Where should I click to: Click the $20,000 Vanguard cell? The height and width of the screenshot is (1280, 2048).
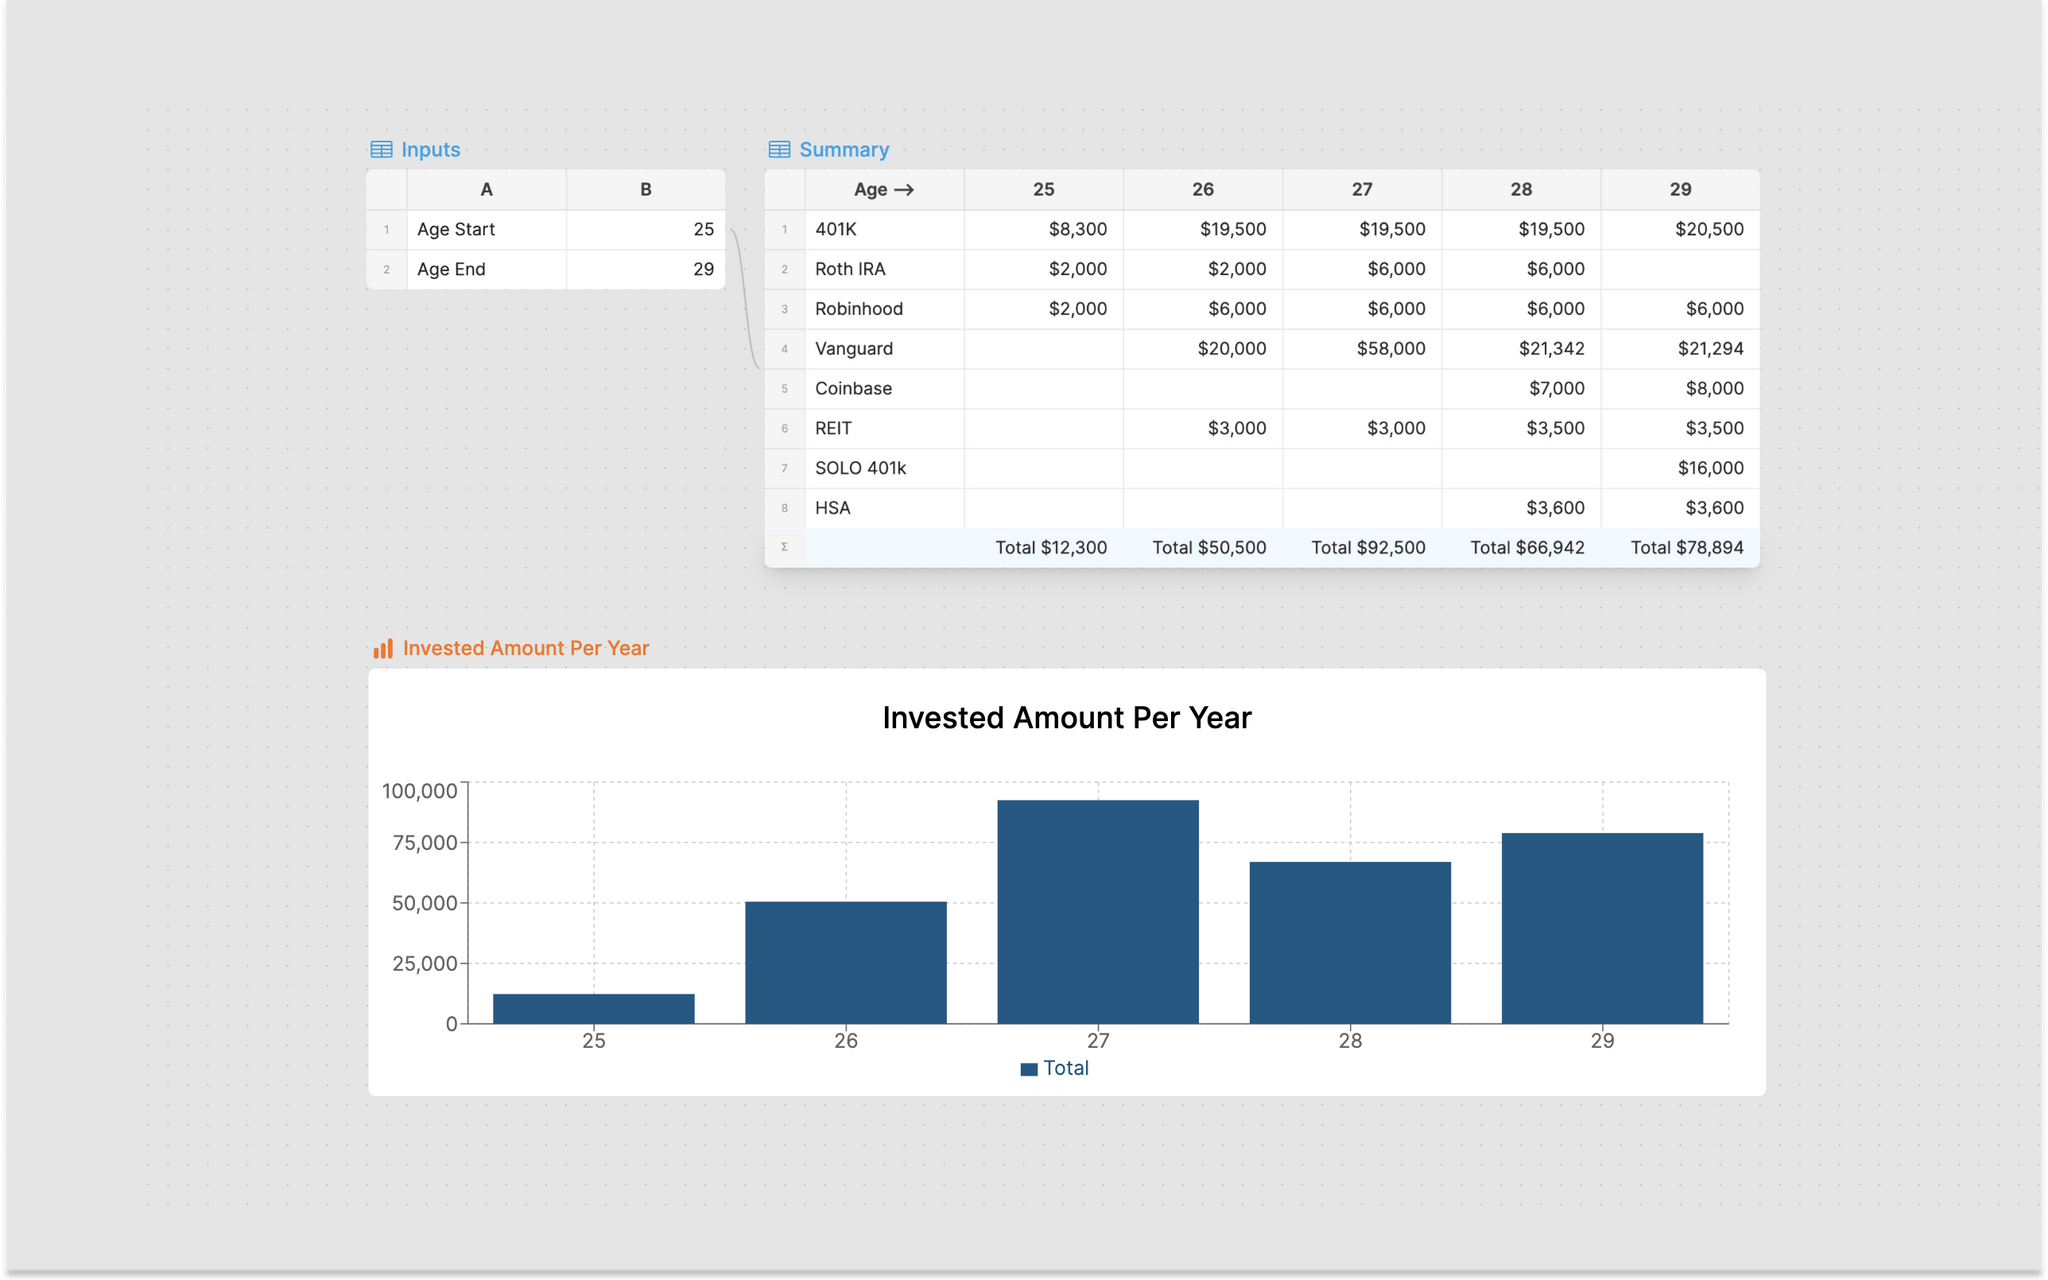tap(1203, 349)
